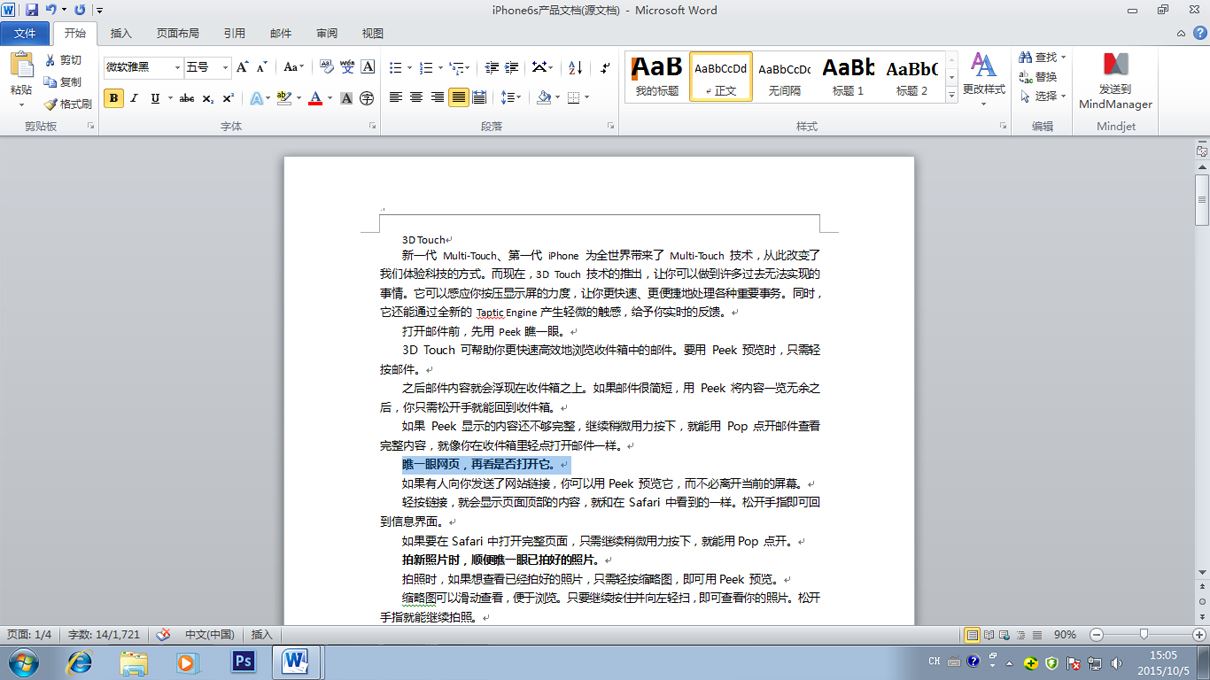
Task: Toggle Italic formatting
Action: [134, 98]
